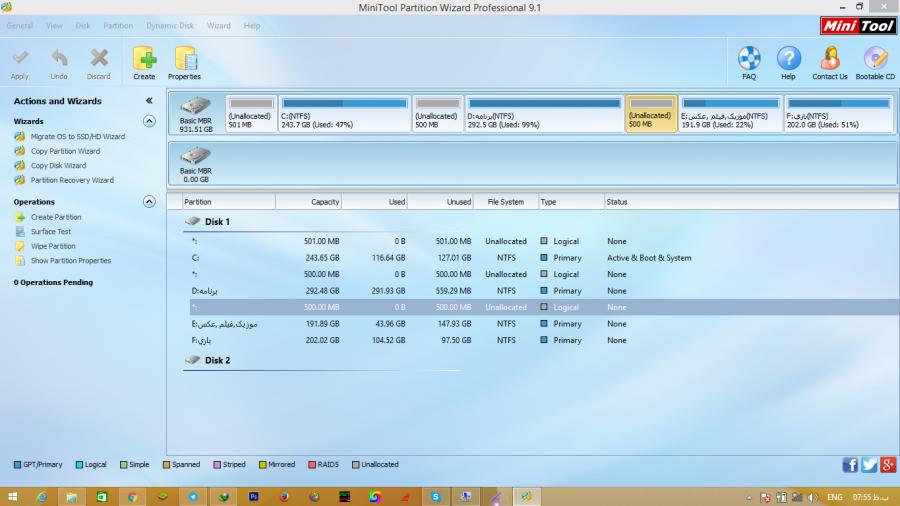
Task: Sort by the Status column header
Action: [x=751, y=202]
